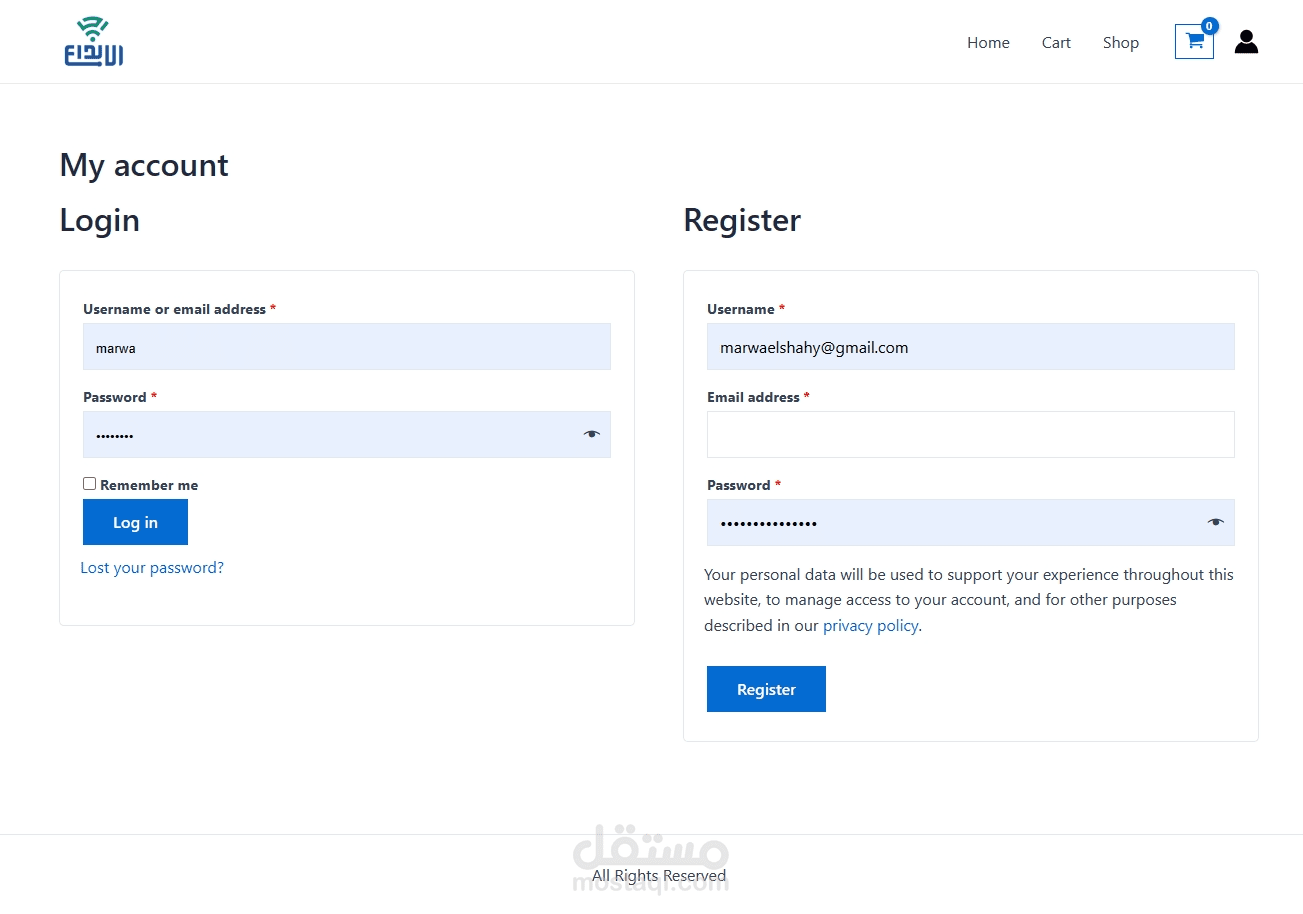
Task: Click the blue Register button
Action: [766, 689]
